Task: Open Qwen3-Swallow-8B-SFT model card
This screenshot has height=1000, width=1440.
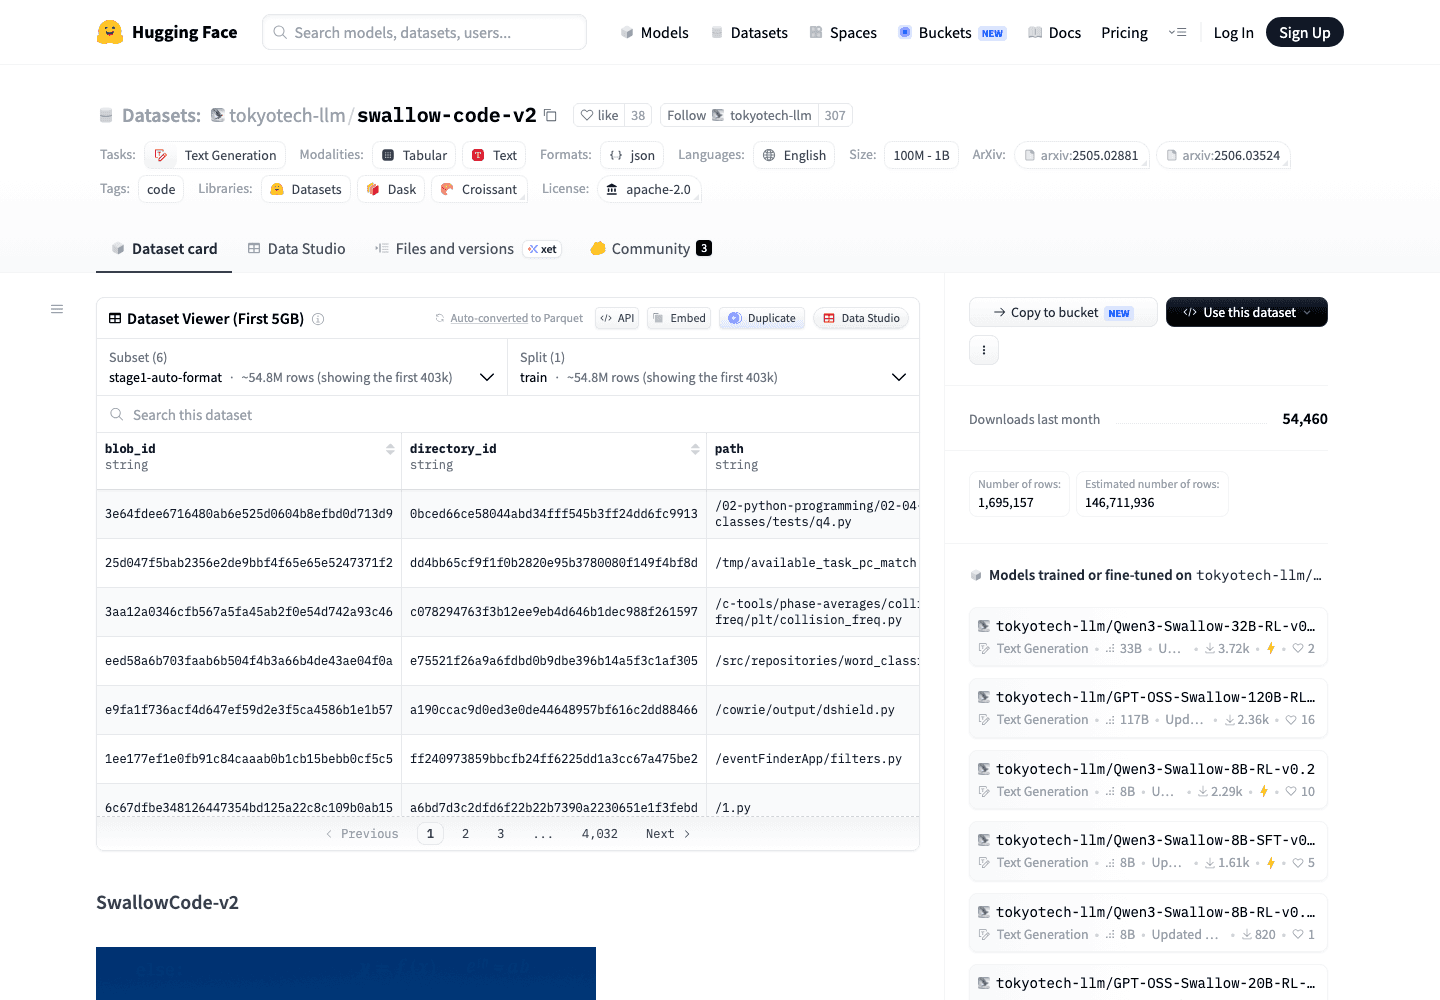Action: coord(1148,851)
